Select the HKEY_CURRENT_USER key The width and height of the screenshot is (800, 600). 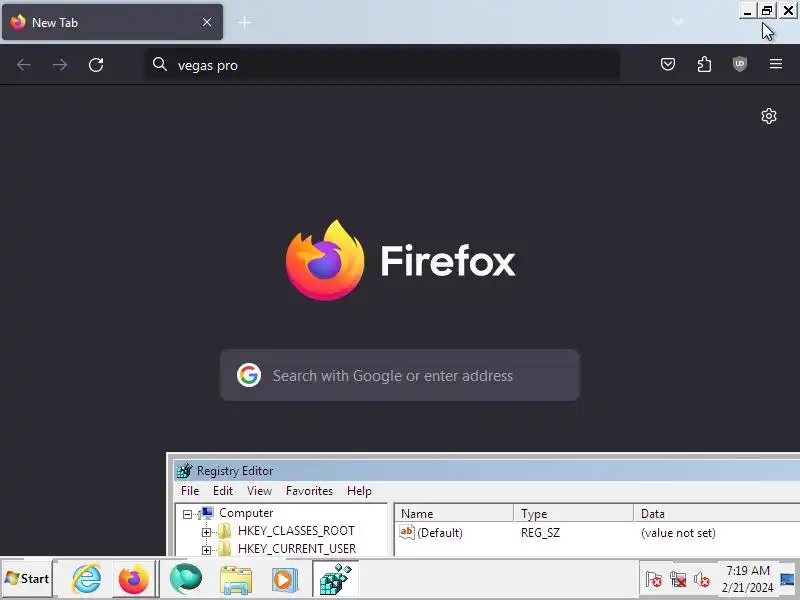[297, 548]
